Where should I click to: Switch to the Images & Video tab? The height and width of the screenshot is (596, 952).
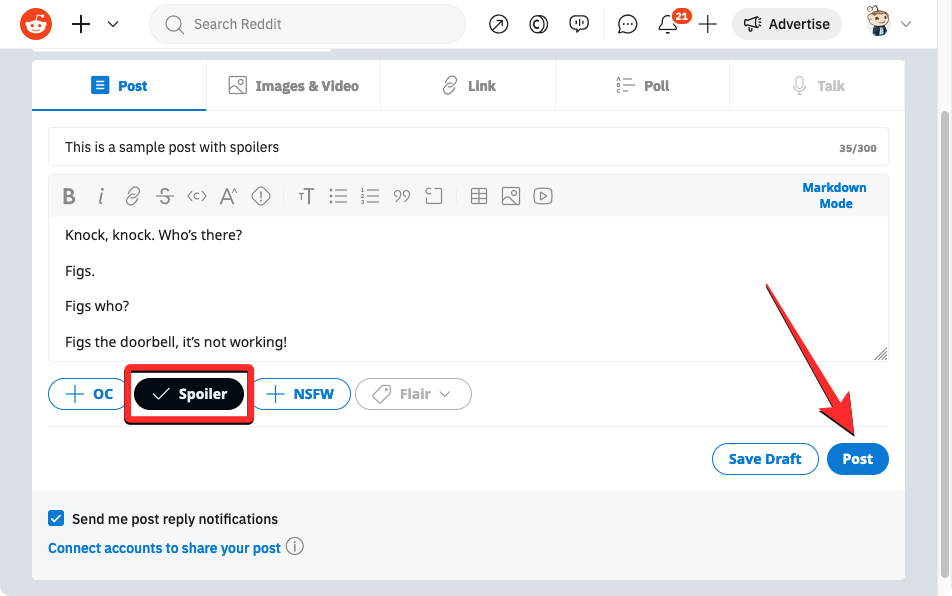point(293,86)
